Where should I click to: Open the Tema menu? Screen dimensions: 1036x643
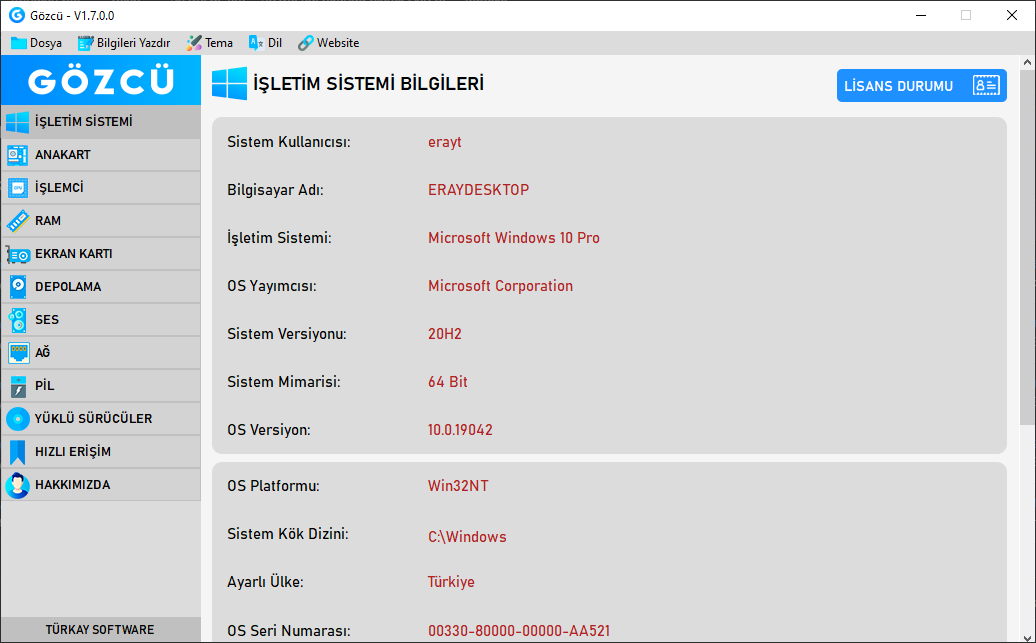click(209, 43)
